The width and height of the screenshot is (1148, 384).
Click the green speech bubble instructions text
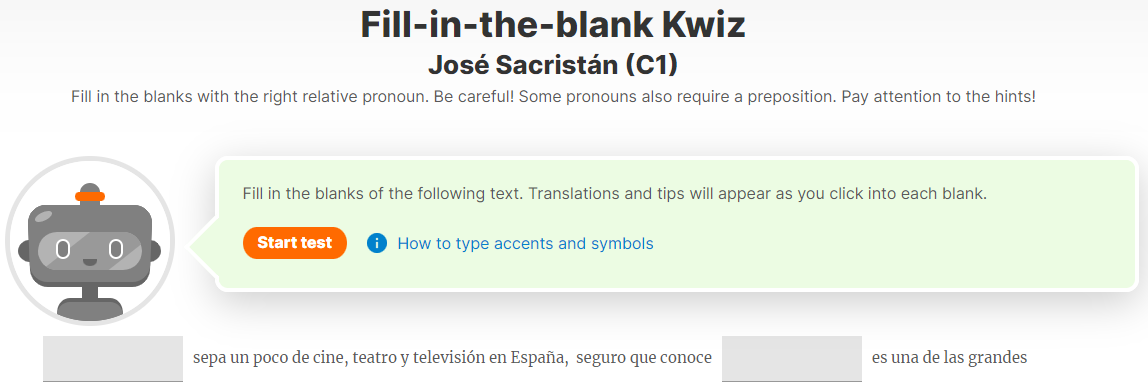coord(615,195)
